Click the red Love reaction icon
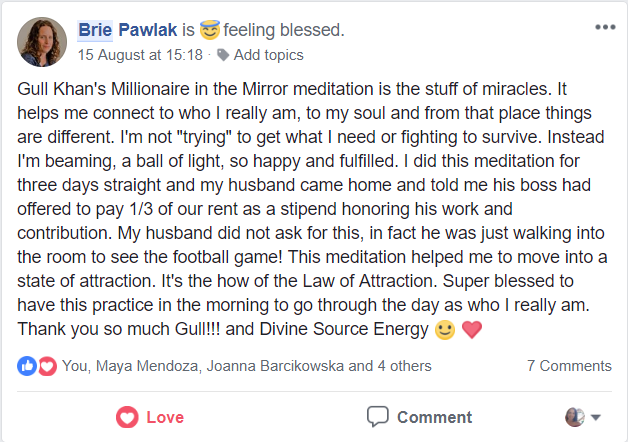 tap(44, 366)
